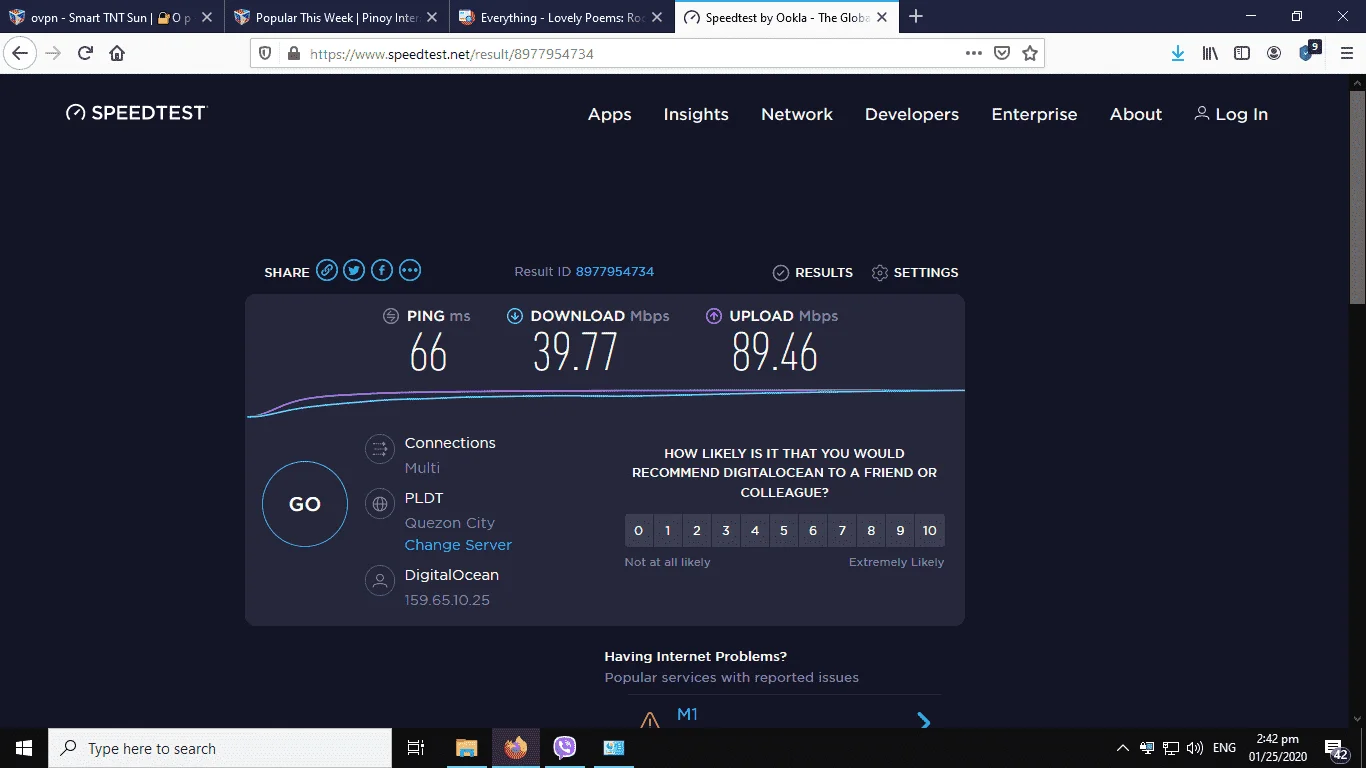Reload the current page

tap(86, 54)
